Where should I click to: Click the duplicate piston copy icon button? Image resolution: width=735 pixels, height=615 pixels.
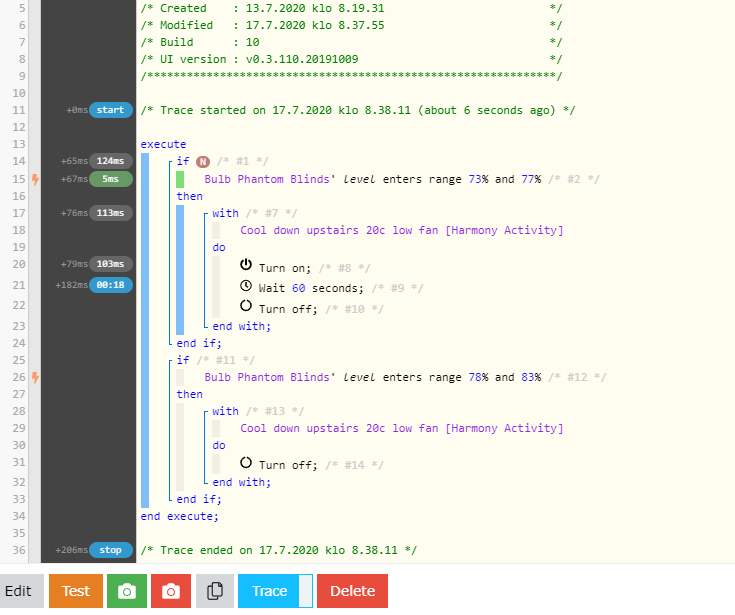[215, 591]
